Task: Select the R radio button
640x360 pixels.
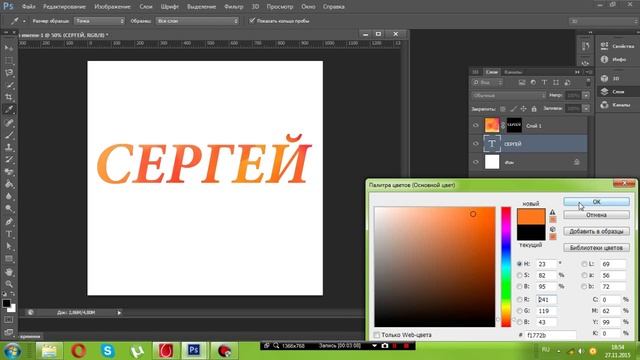Action: 520,300
